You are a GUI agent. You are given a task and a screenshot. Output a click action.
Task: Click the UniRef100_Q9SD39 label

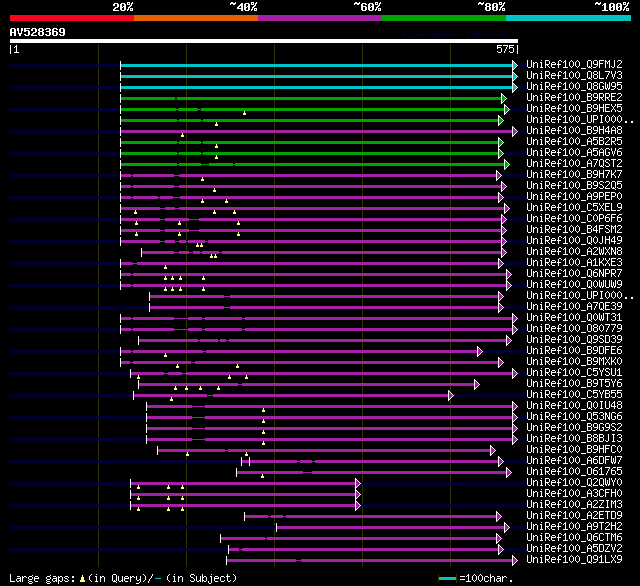tap(574, 339)
